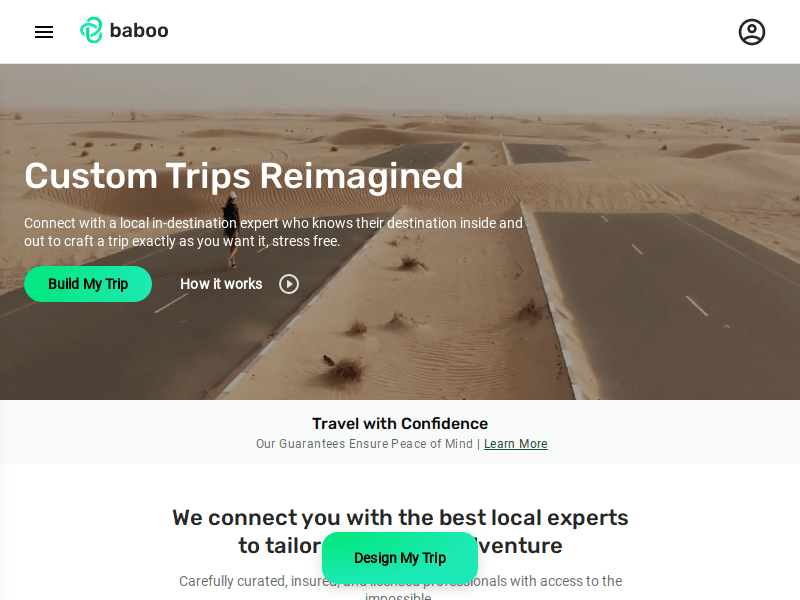
Task: Click the best local experts heading
Action: (400, 518)
